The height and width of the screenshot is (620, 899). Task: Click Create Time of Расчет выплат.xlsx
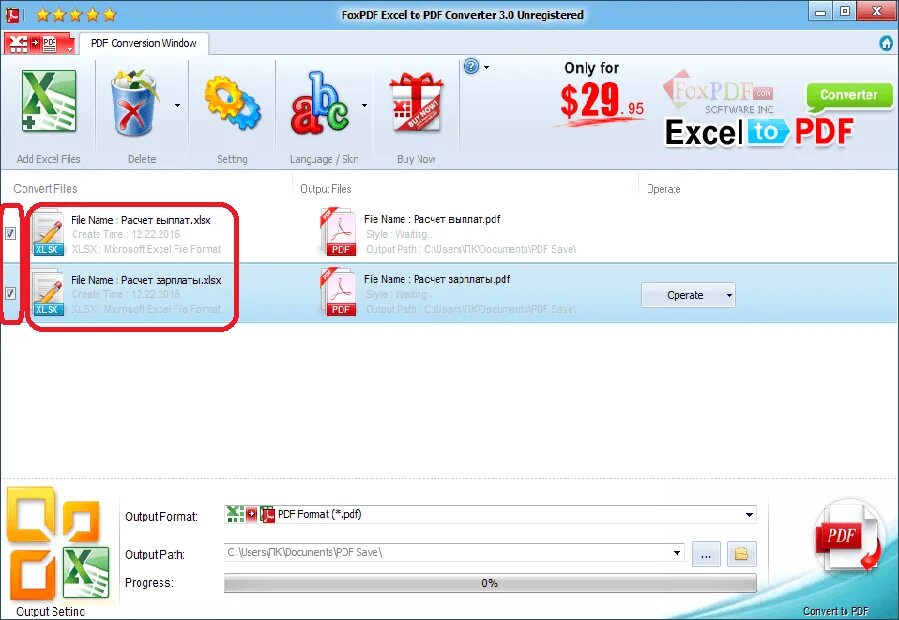pyautogui.click(x=126, y=234)
